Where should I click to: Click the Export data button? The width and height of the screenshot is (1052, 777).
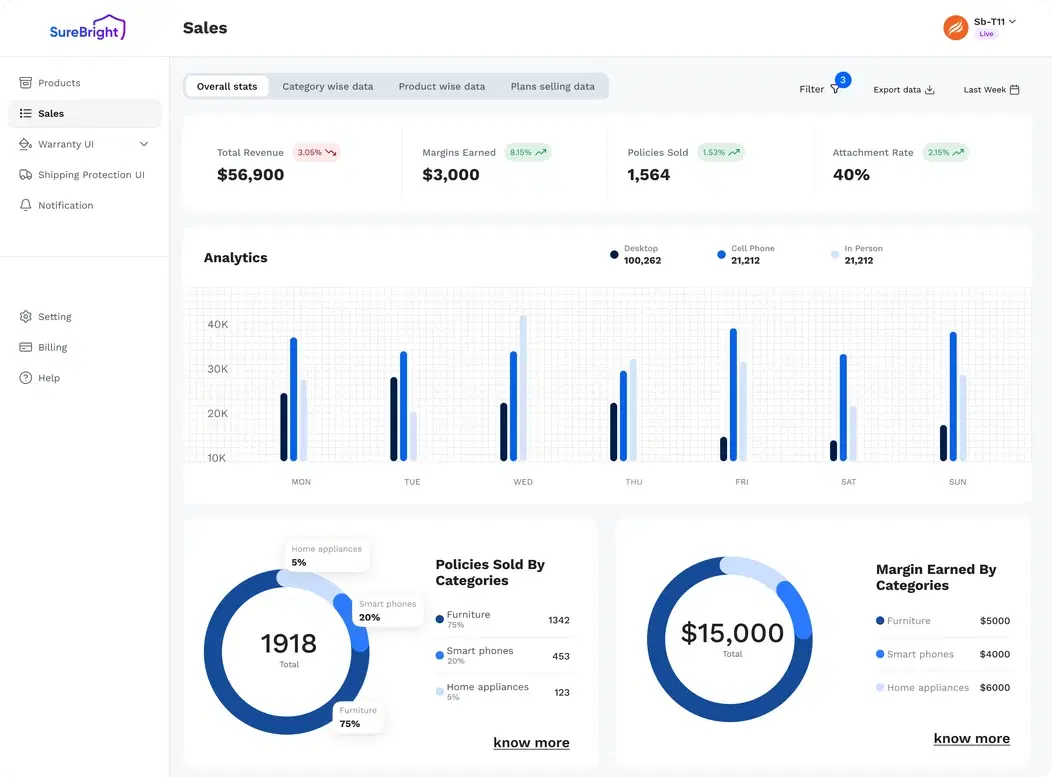pyautogui.click(x=904, y=89)
